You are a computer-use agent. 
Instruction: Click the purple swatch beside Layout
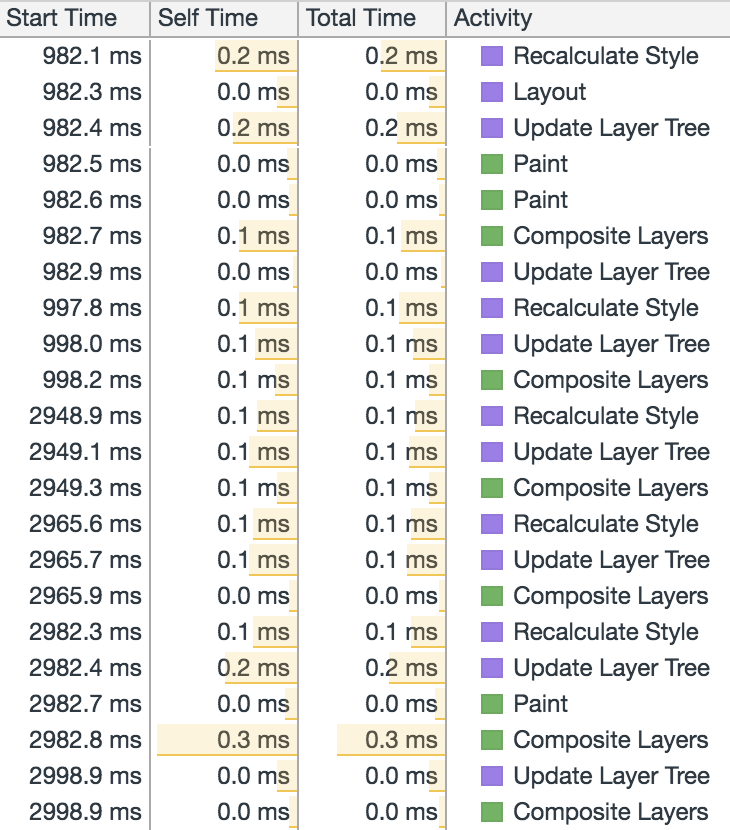coord(492,92)
